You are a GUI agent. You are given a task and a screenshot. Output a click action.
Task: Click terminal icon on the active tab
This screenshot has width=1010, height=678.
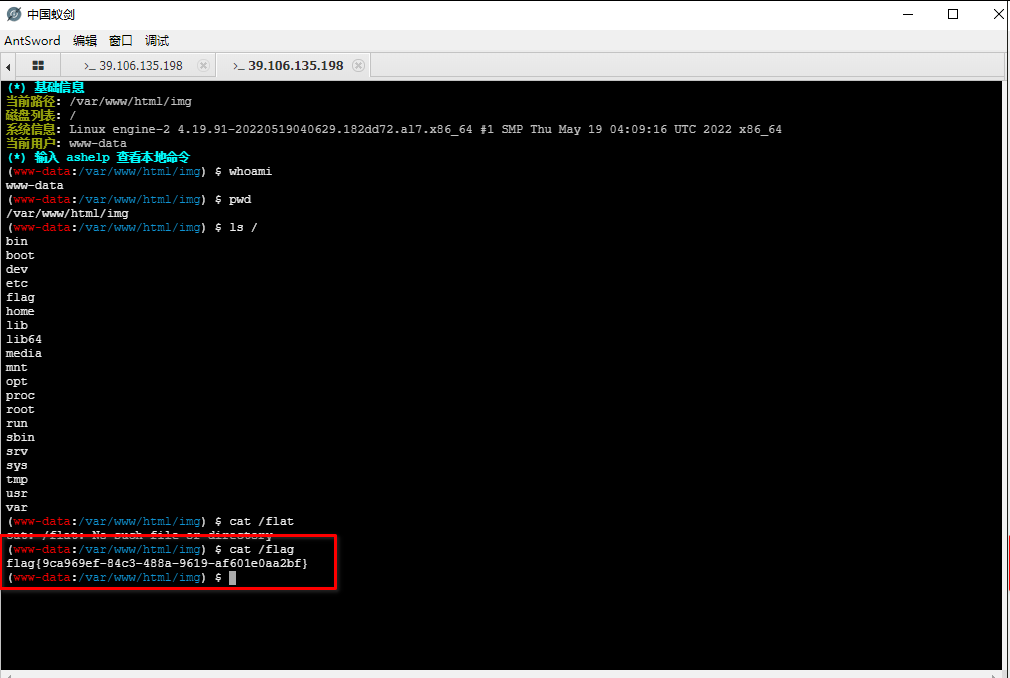click(x=237, y=66)
